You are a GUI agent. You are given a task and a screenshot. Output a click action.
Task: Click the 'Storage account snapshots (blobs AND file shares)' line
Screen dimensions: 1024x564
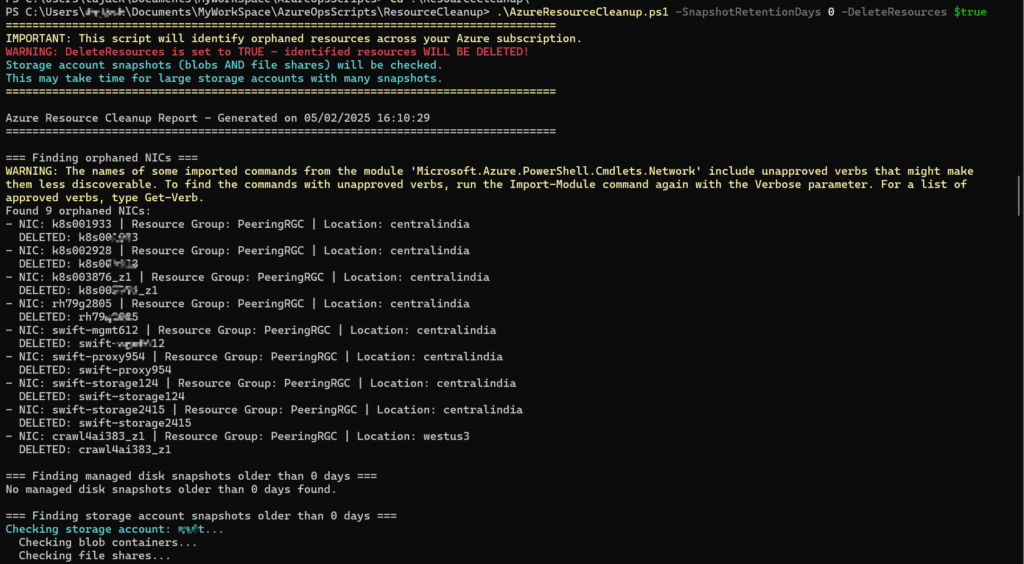point(224,65)
